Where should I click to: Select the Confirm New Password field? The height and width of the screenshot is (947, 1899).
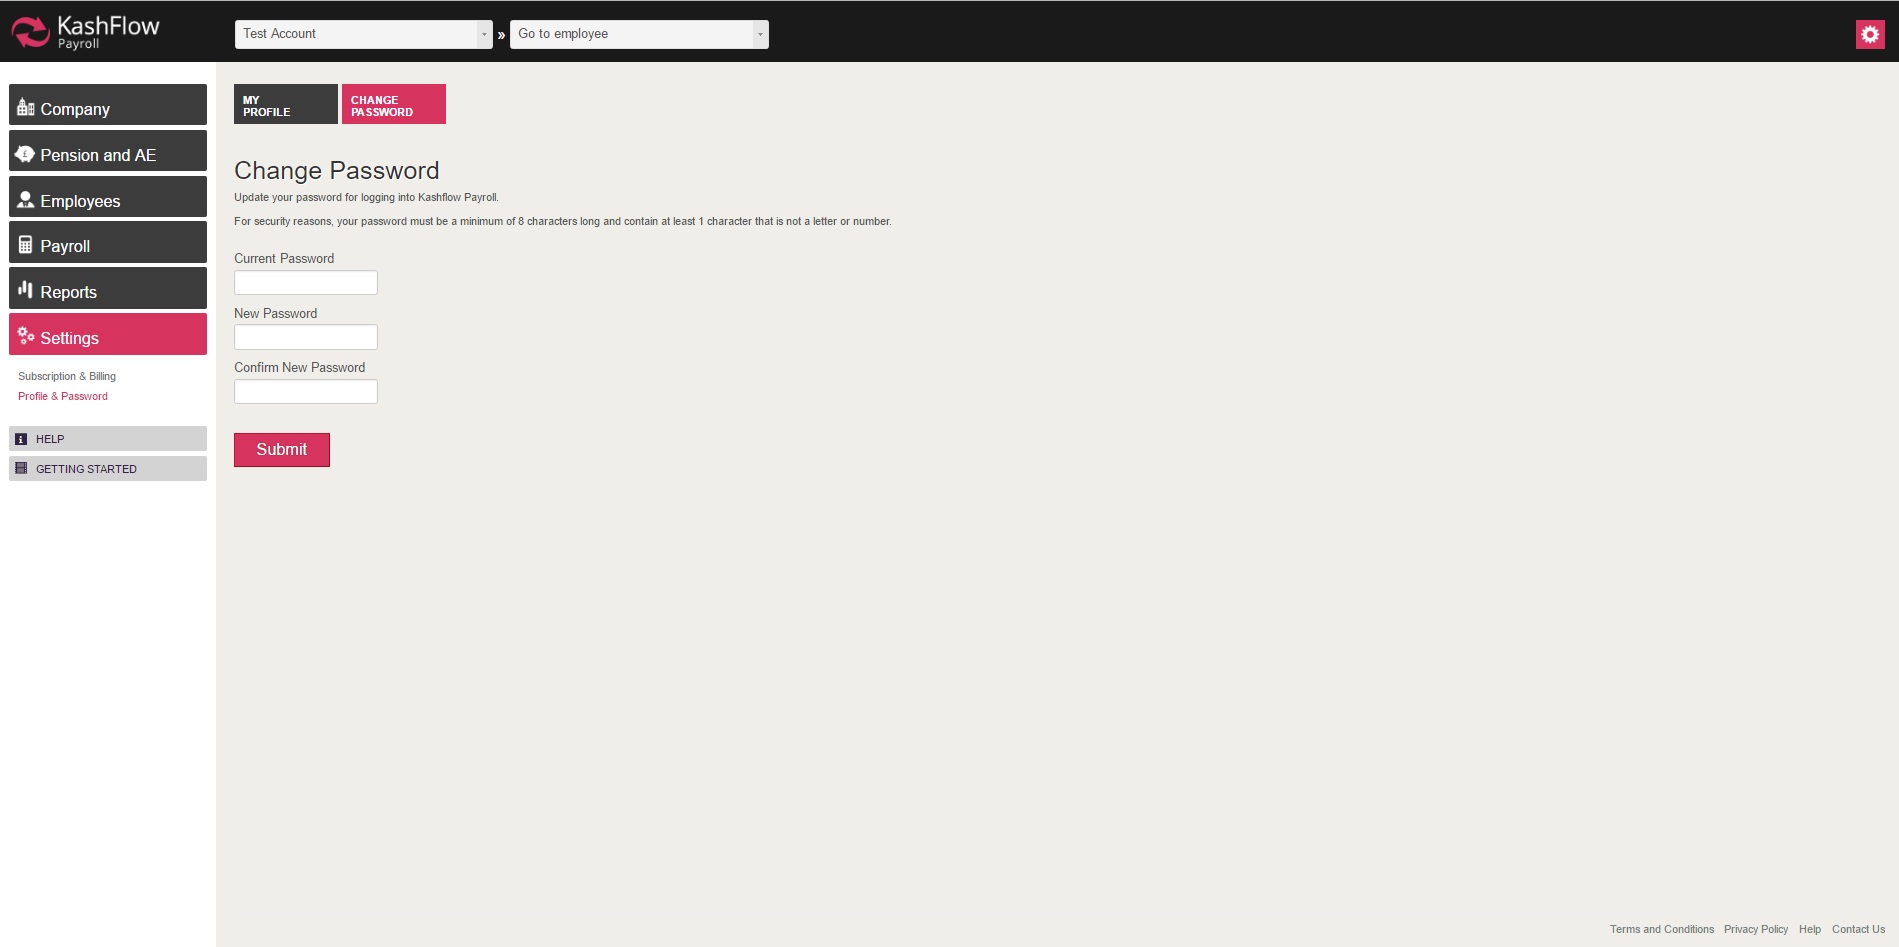pyautogui.click(x=305, y=392)
